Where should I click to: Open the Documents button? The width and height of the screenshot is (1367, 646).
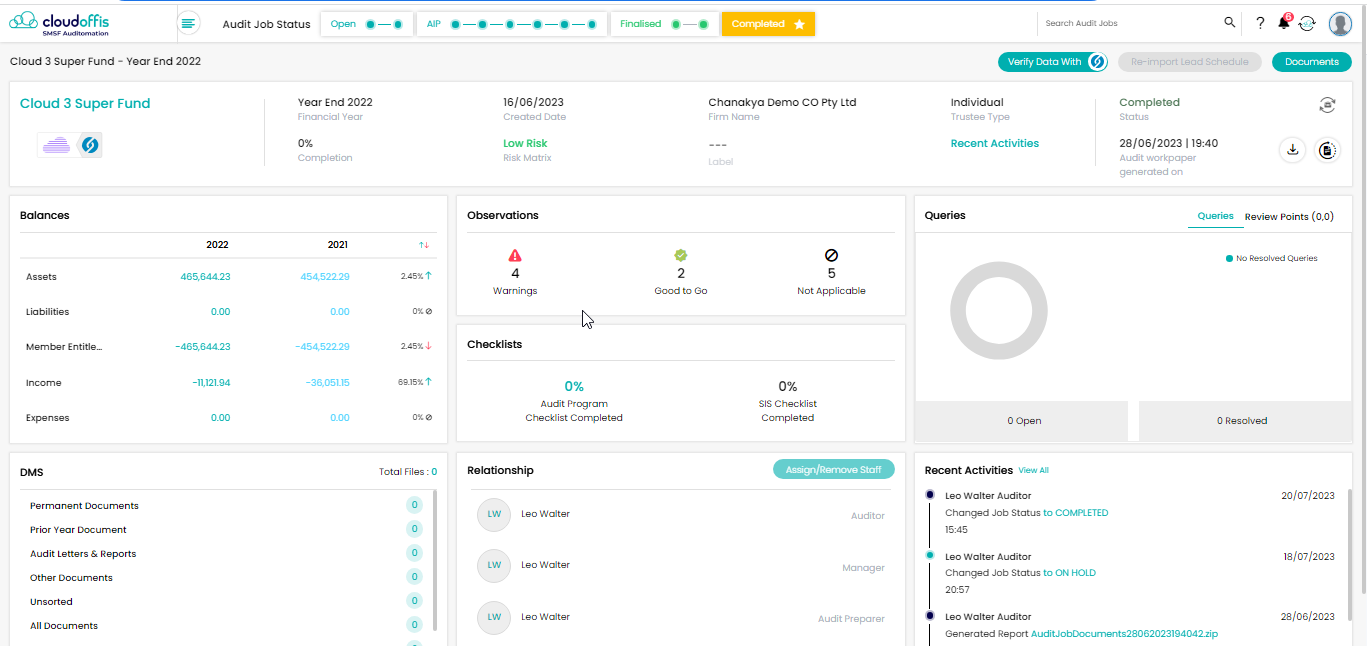(1311, 62)
